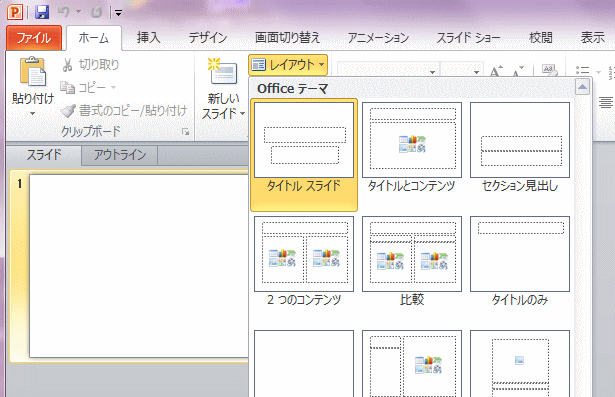
Task: Expand the 貼り付け options arrow
Action: point(33,114)
